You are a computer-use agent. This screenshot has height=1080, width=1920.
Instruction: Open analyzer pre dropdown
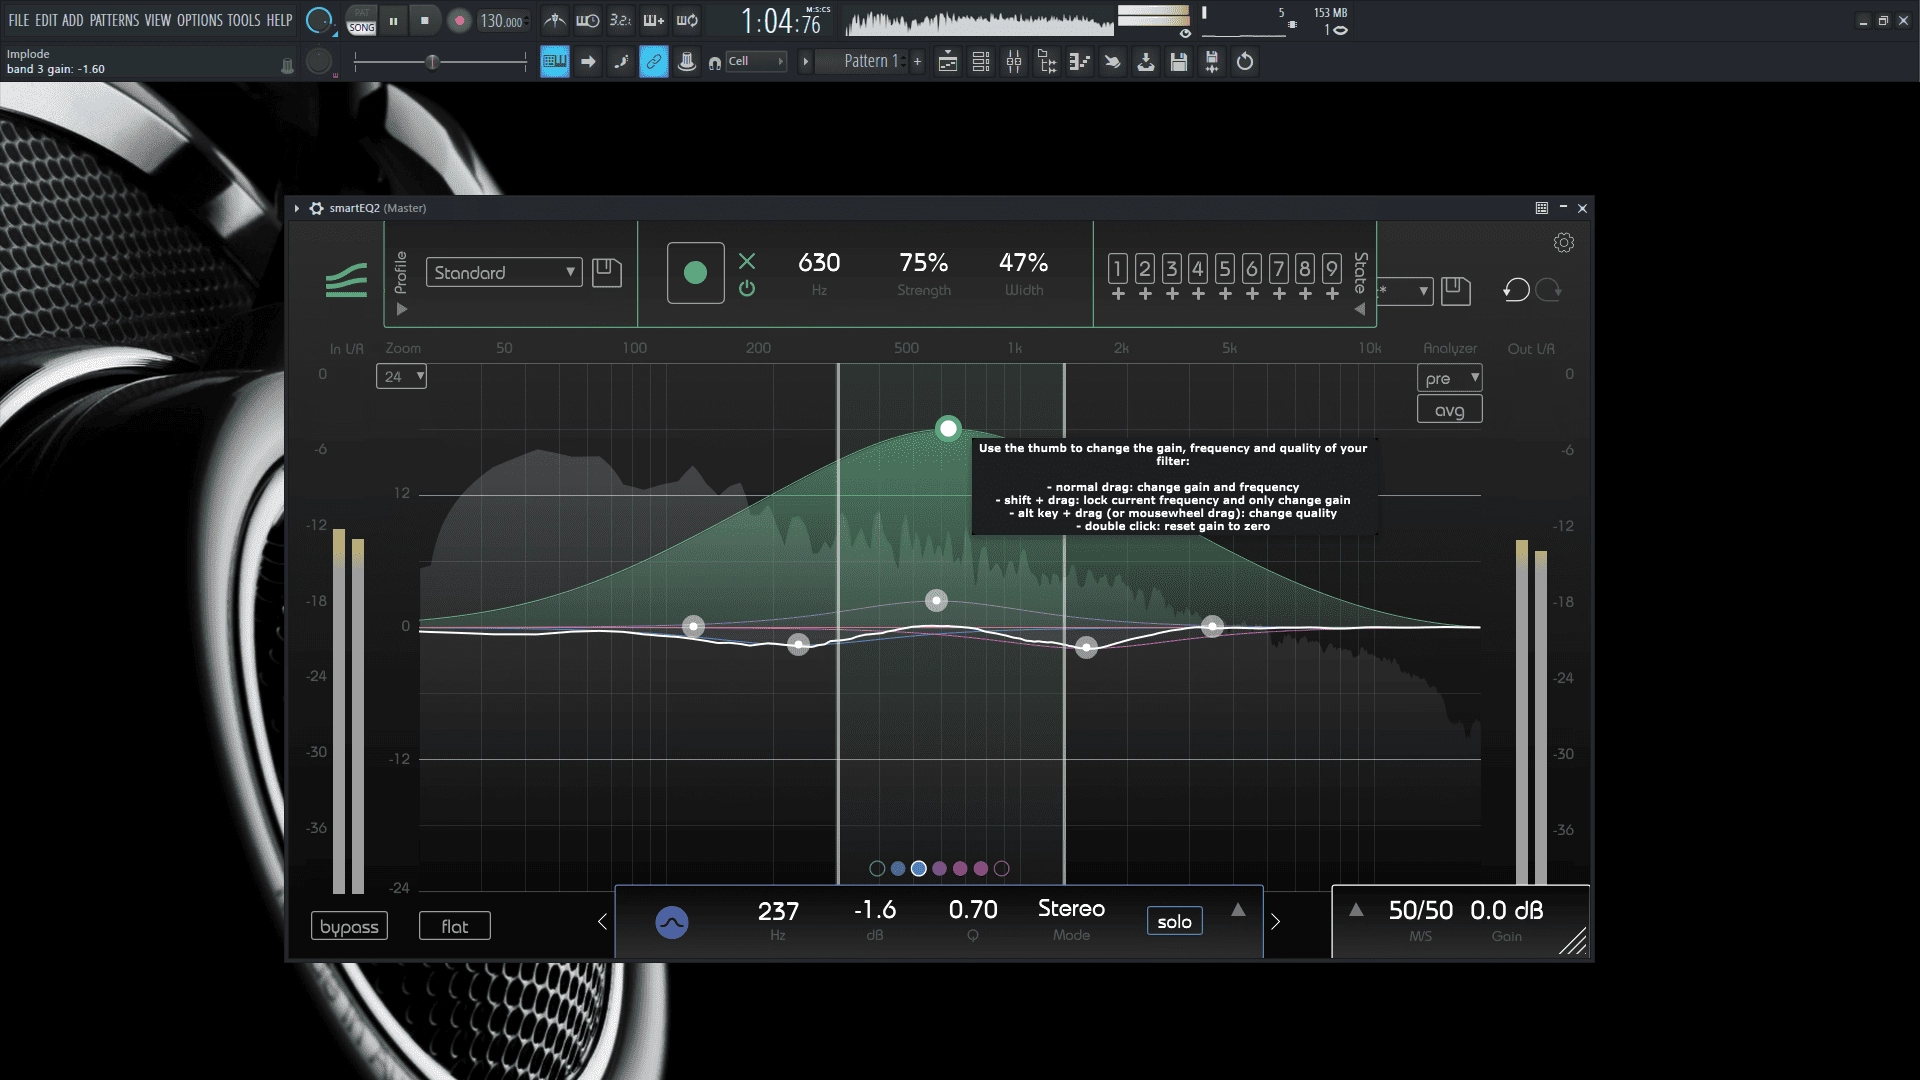click(1449, 378)
